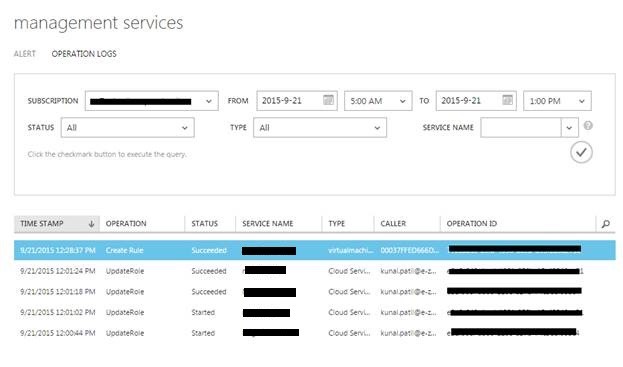Select the 12:28:37 PM Create Rule row
623x367 pixels.
click(315, 250)
